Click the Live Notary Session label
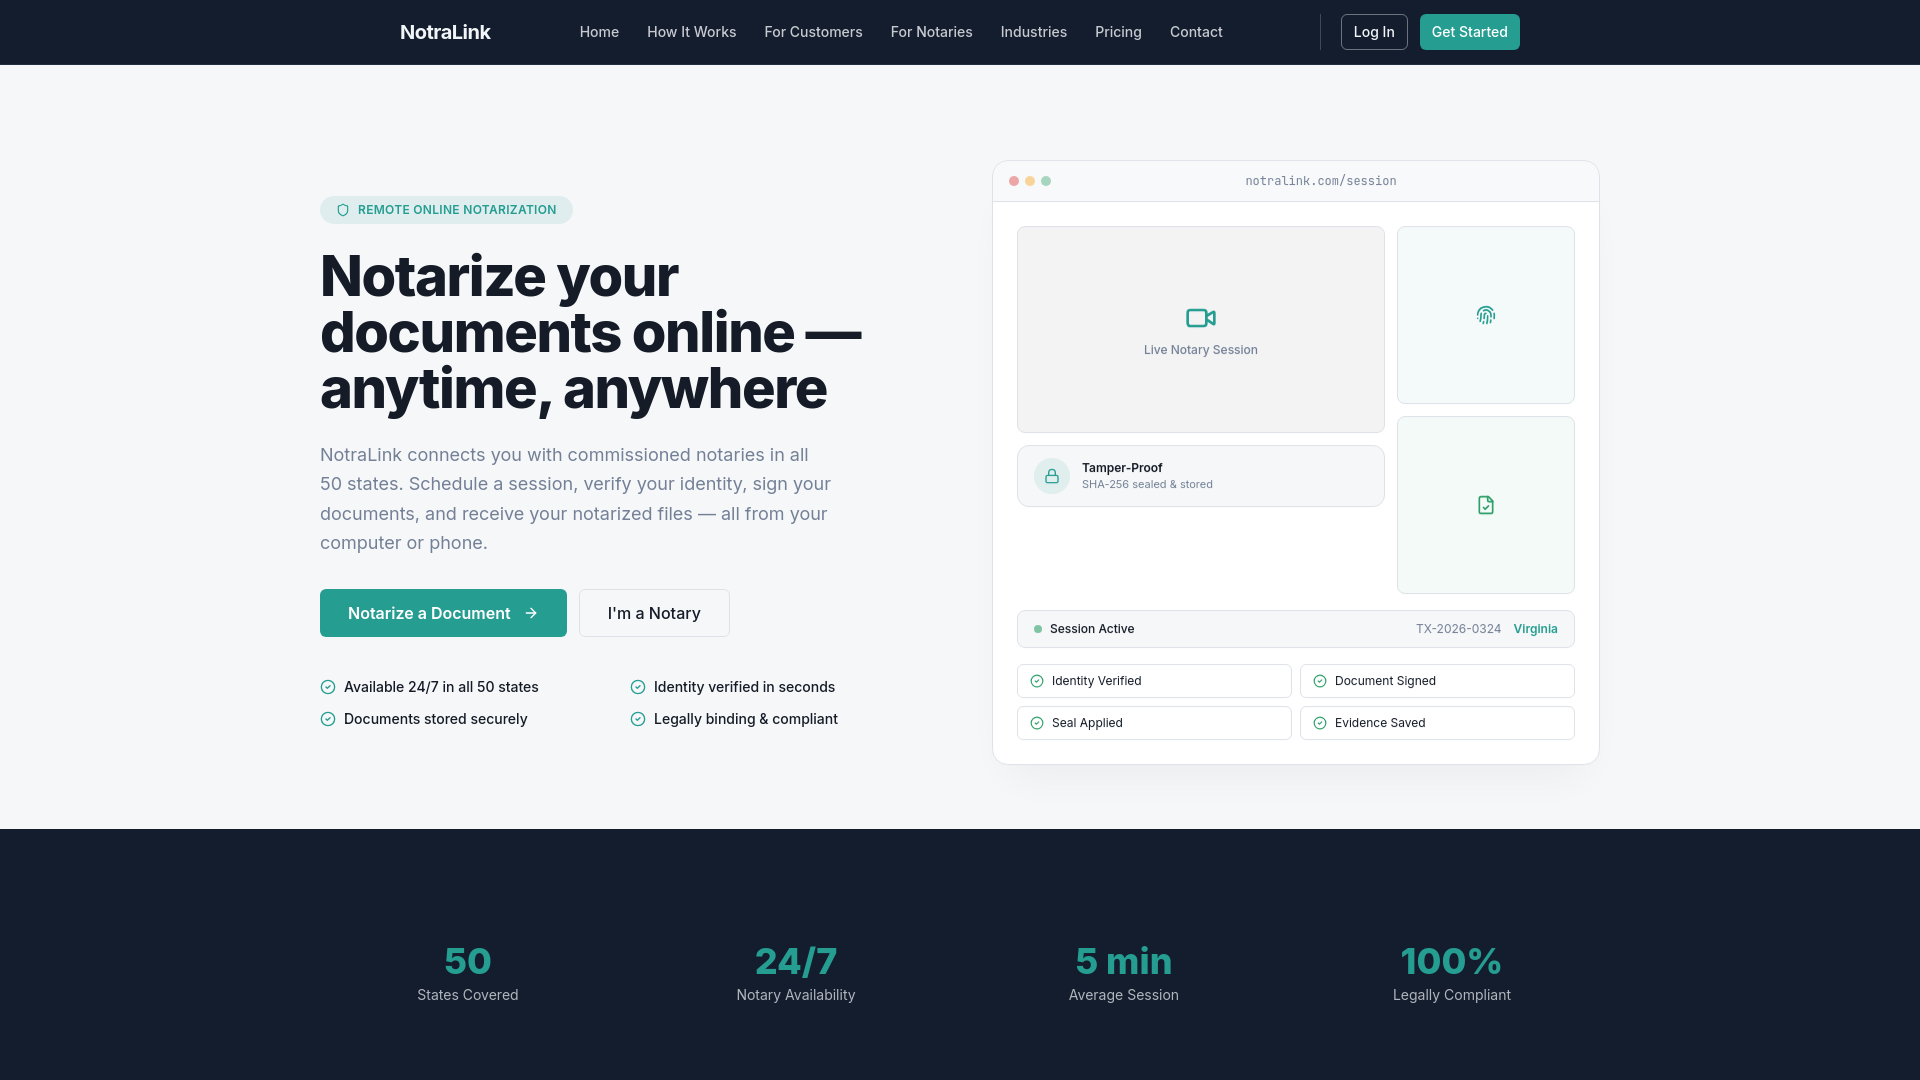 (1201, 350)
